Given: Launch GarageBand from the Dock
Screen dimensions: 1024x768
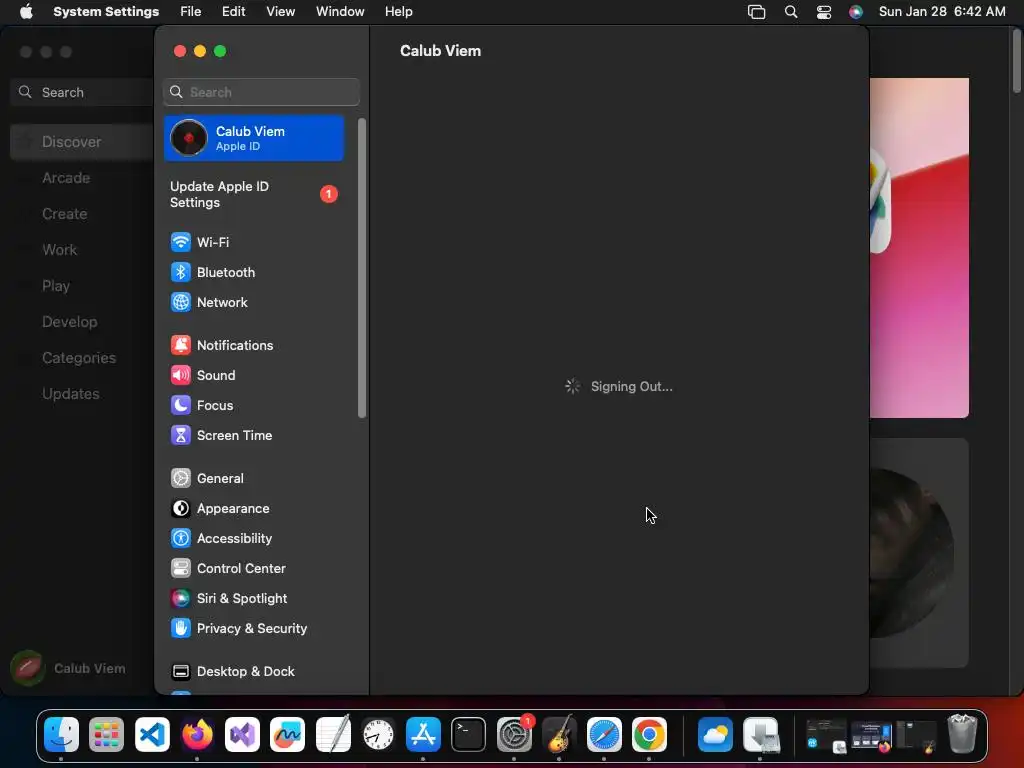Looking at the screenshot, I should point(559,735).
